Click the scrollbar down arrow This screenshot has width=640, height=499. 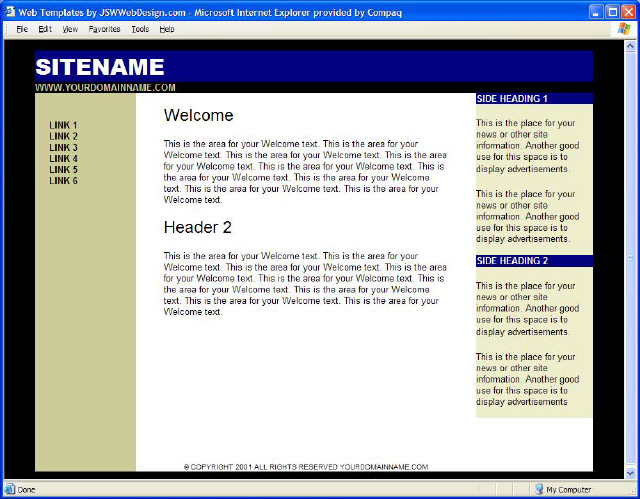click(x=630, y=473)
